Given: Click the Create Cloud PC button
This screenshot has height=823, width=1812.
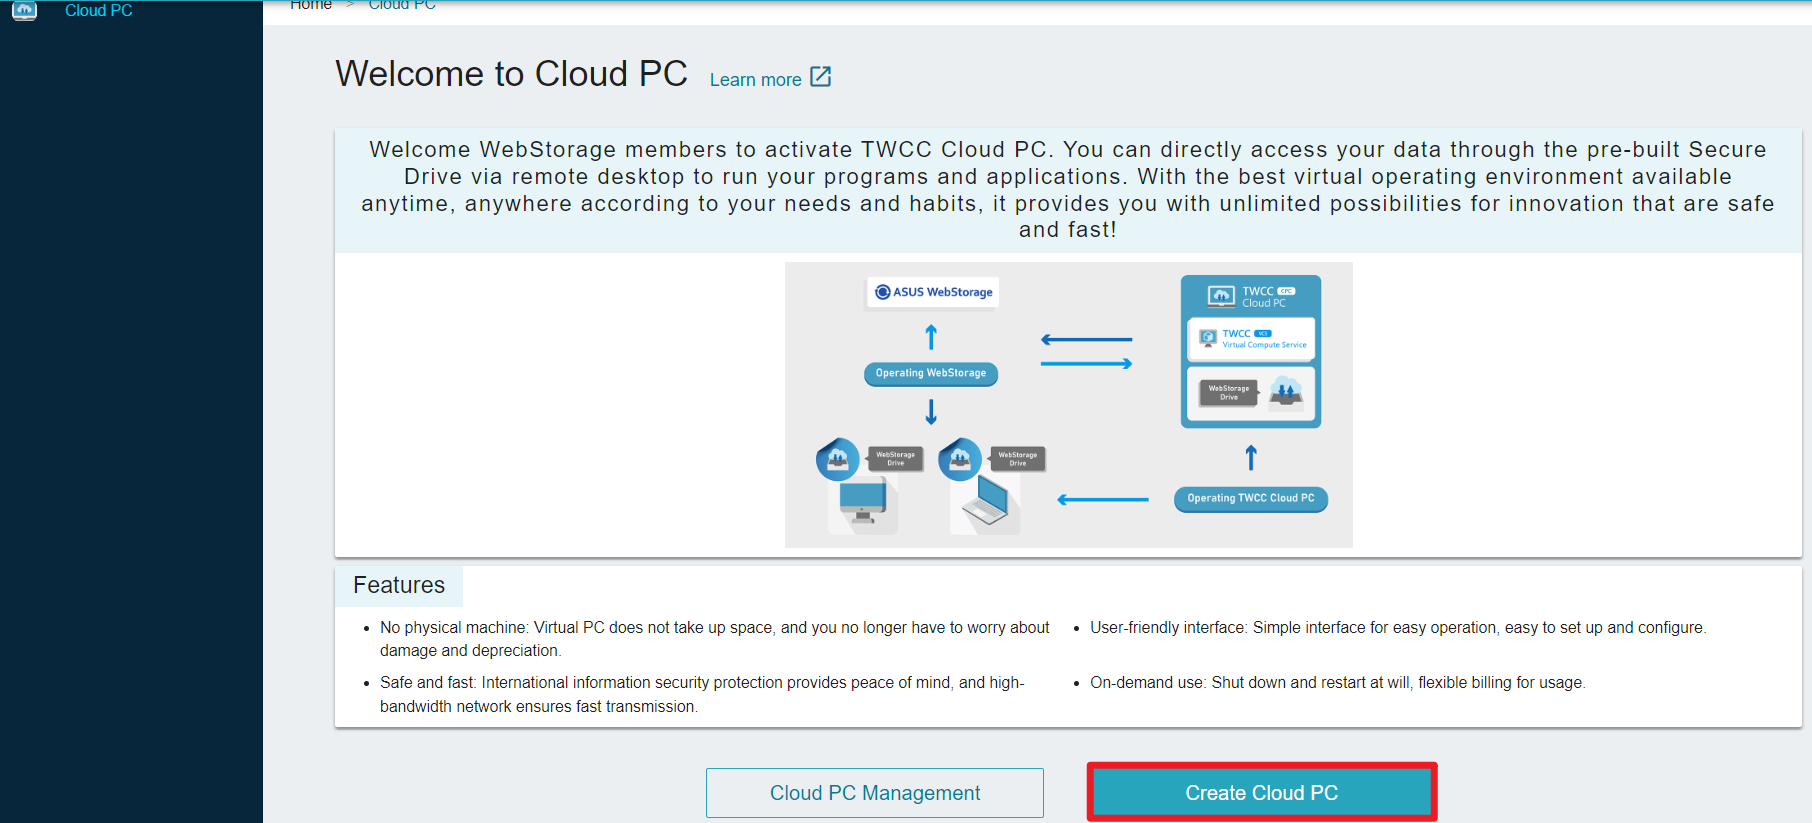Looking at the screenshot, I should tap(1262, 793).
